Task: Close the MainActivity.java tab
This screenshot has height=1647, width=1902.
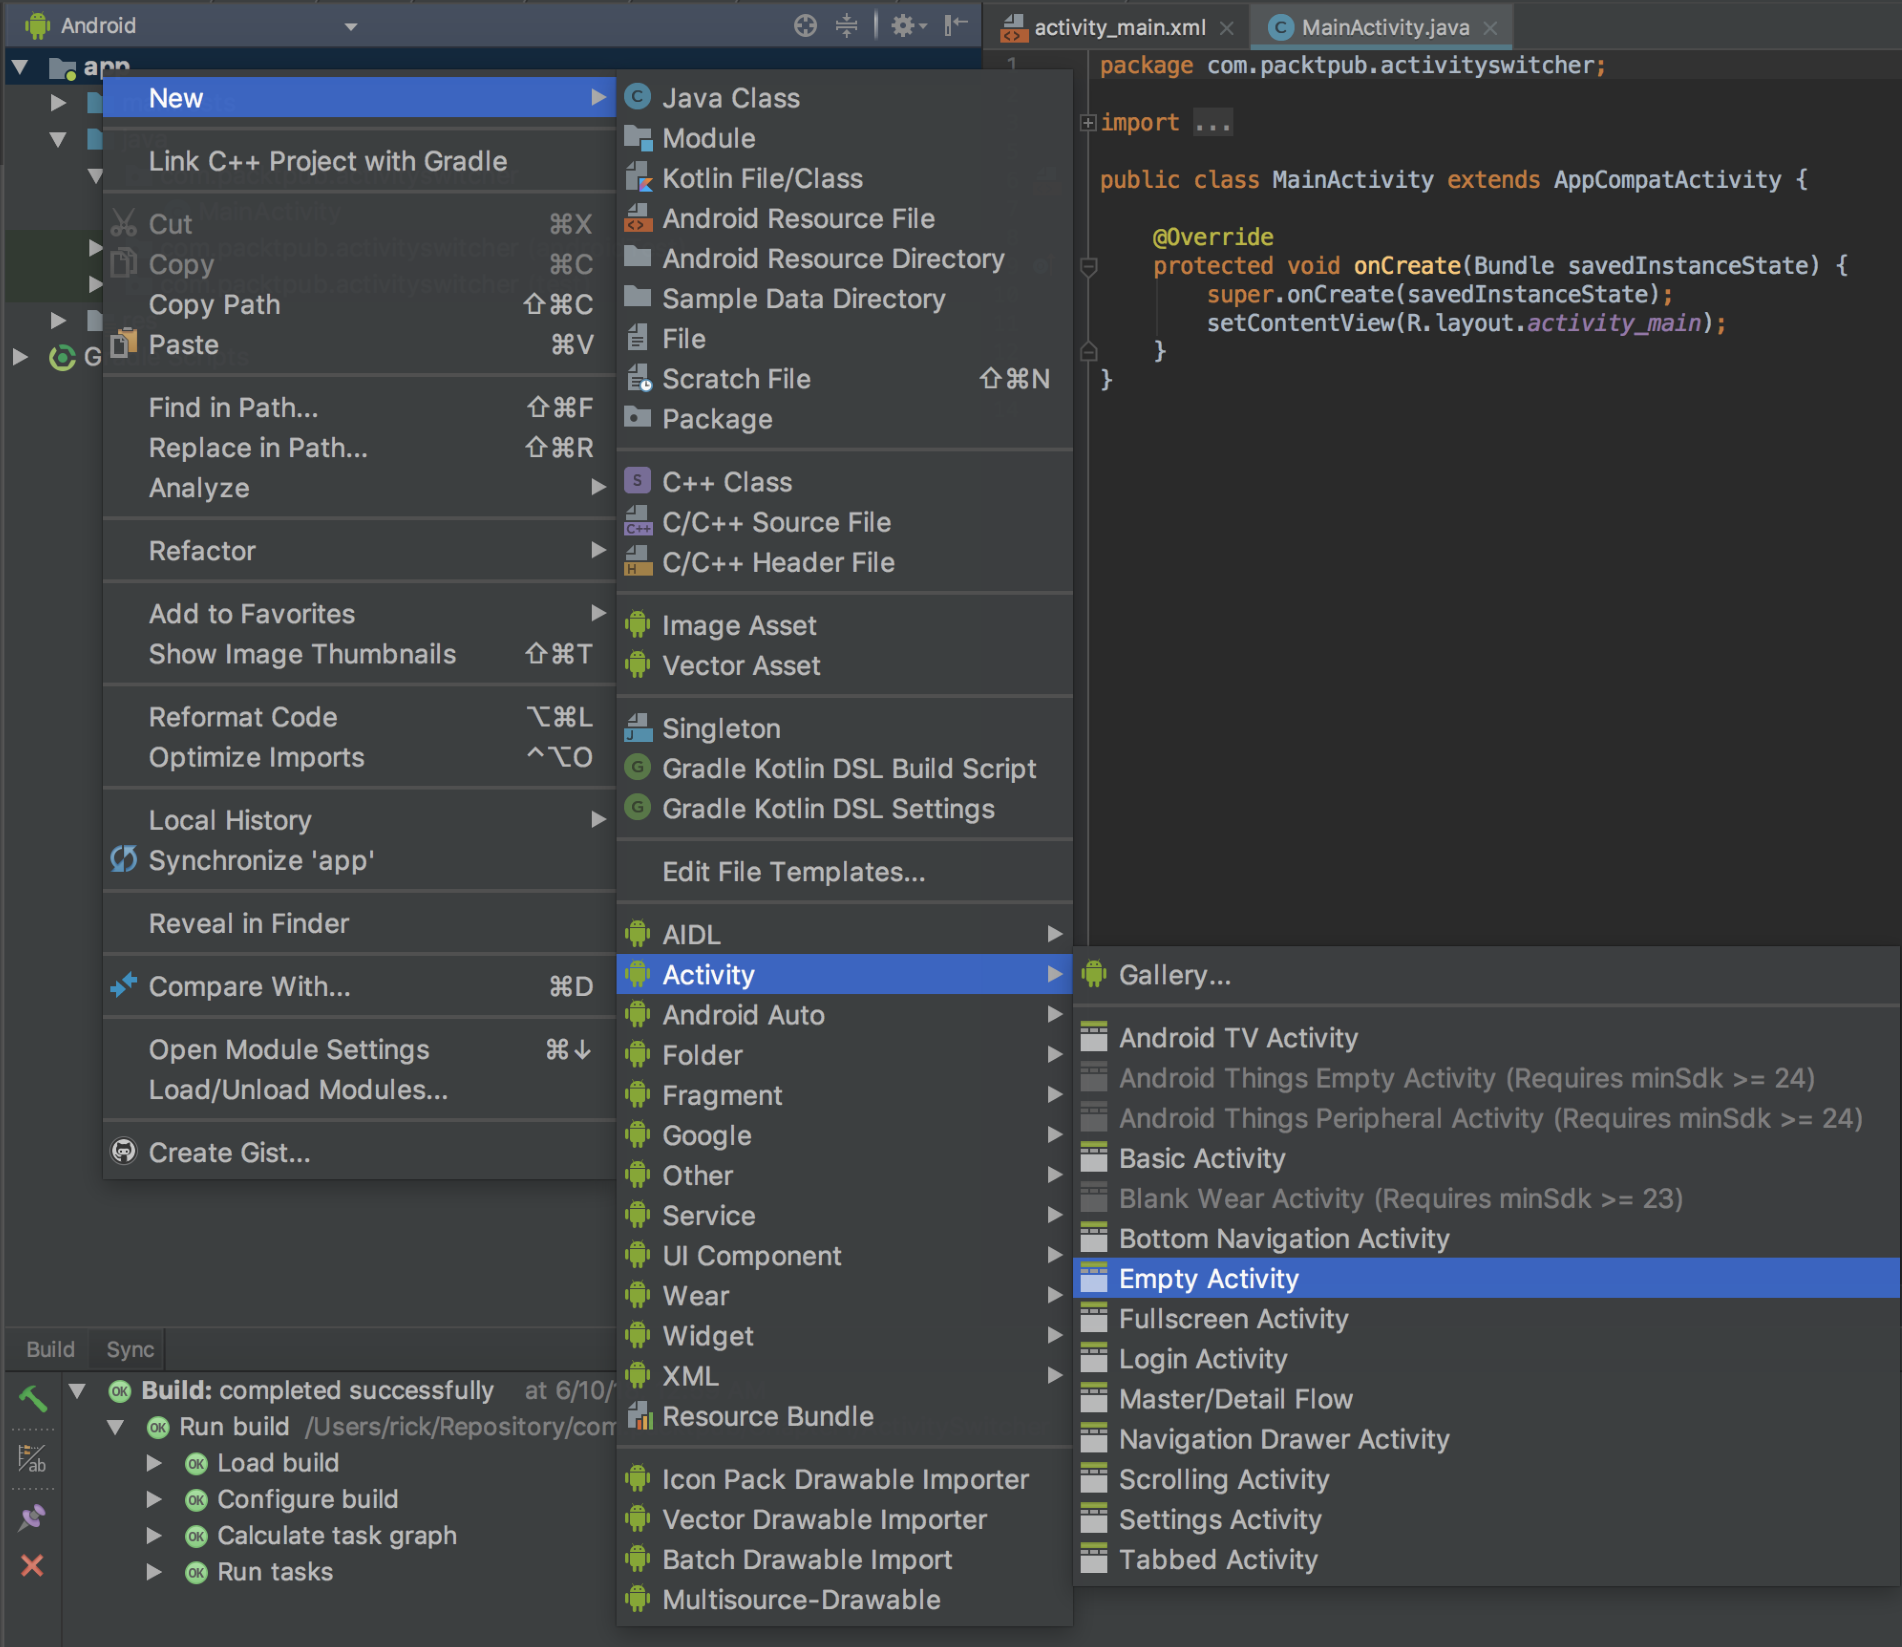Action: click(1490, 28)
